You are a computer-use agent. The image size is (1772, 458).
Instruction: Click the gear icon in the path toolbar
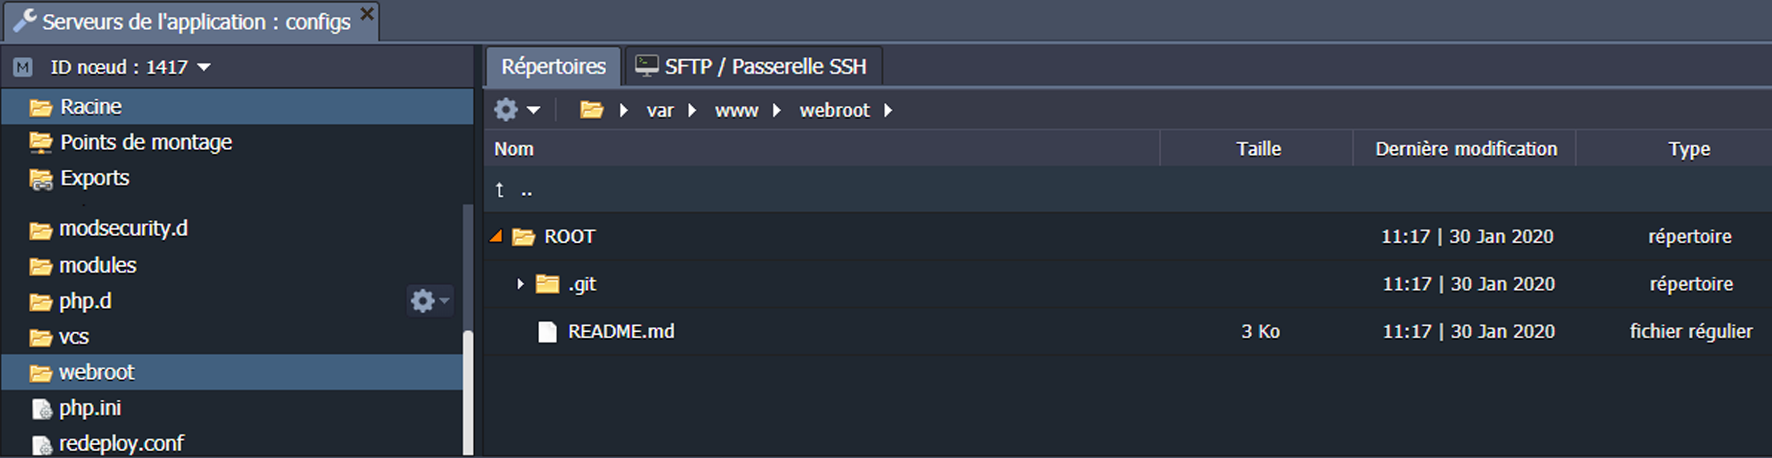[507, 110]
